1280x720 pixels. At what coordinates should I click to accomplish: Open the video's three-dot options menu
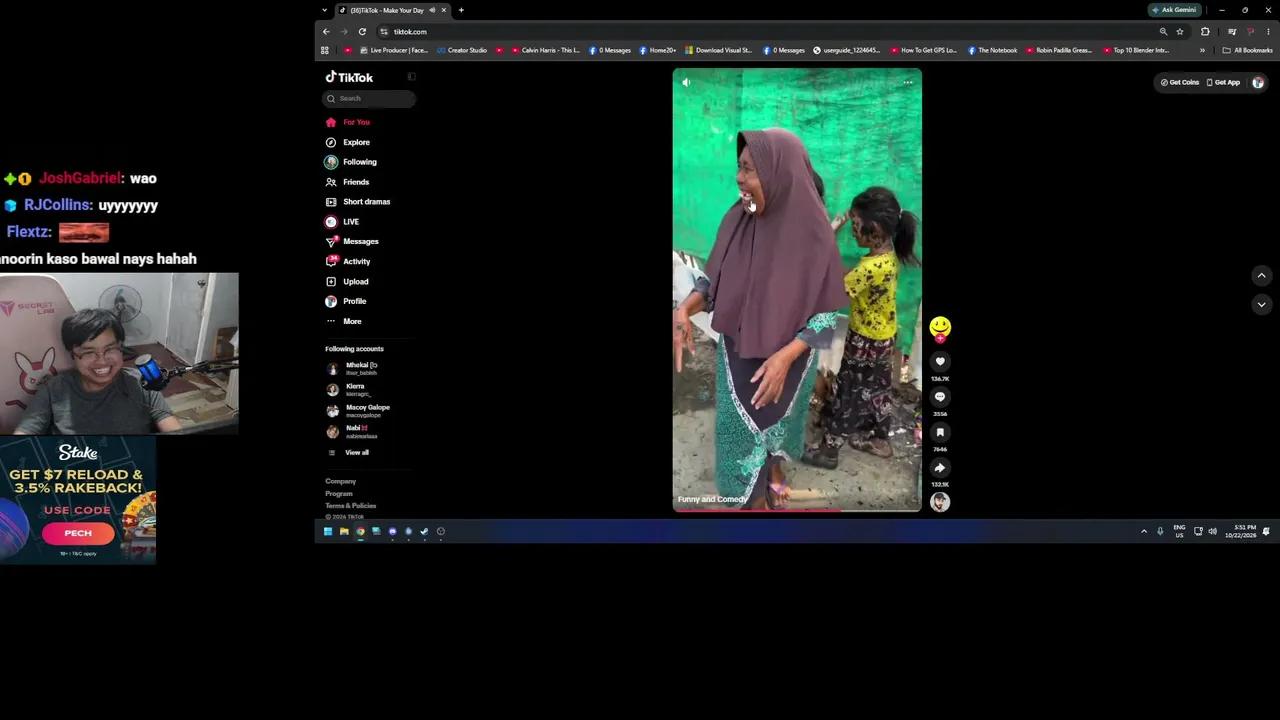[908, 82]
